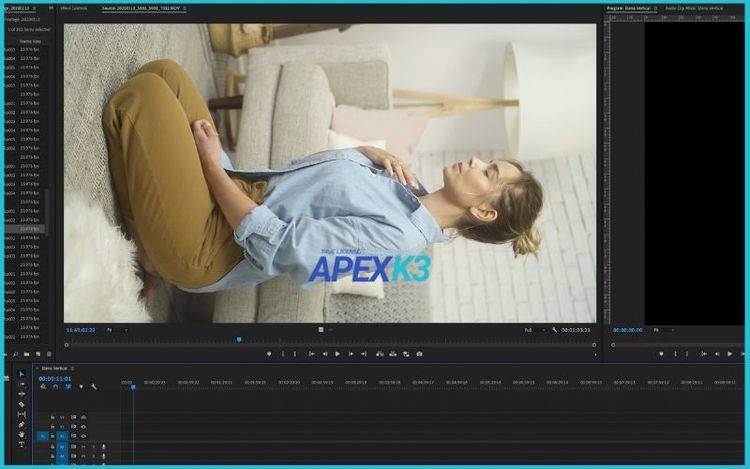
Task: Toggle V1 source patching button
Action: pos(43,436)
